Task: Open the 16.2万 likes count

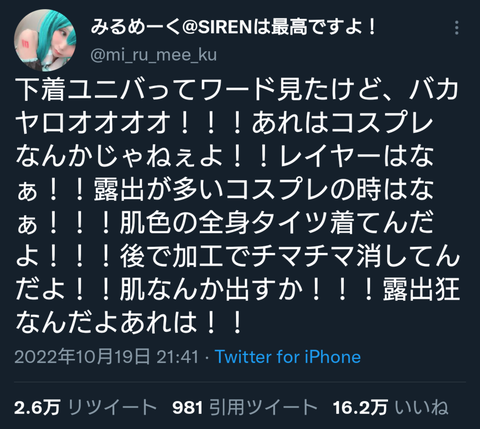Action: coord(360,407)
